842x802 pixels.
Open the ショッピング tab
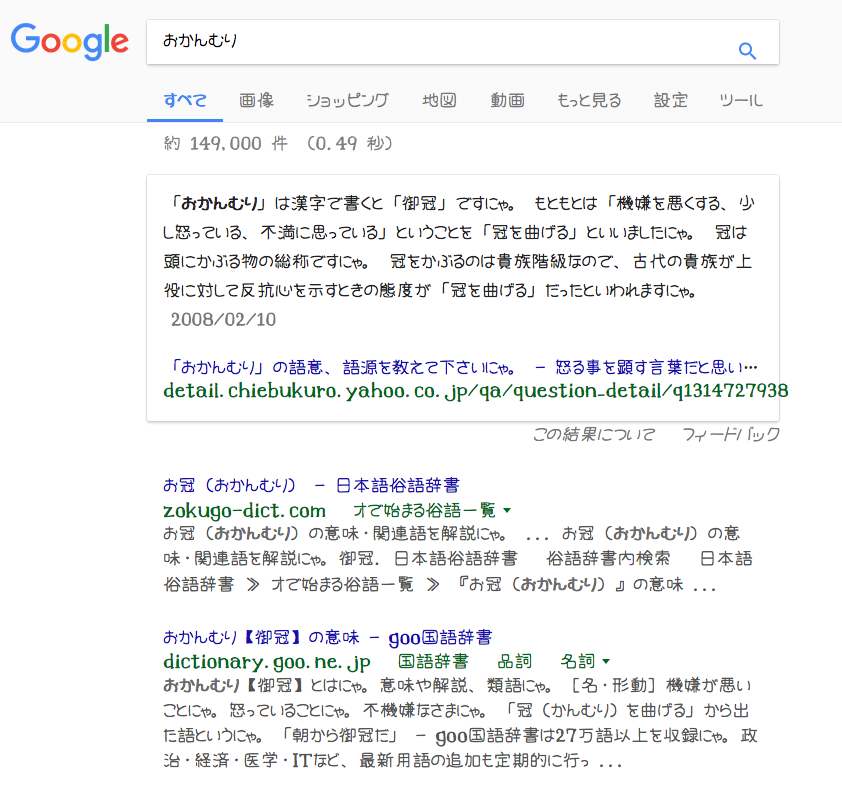[347, 100]
